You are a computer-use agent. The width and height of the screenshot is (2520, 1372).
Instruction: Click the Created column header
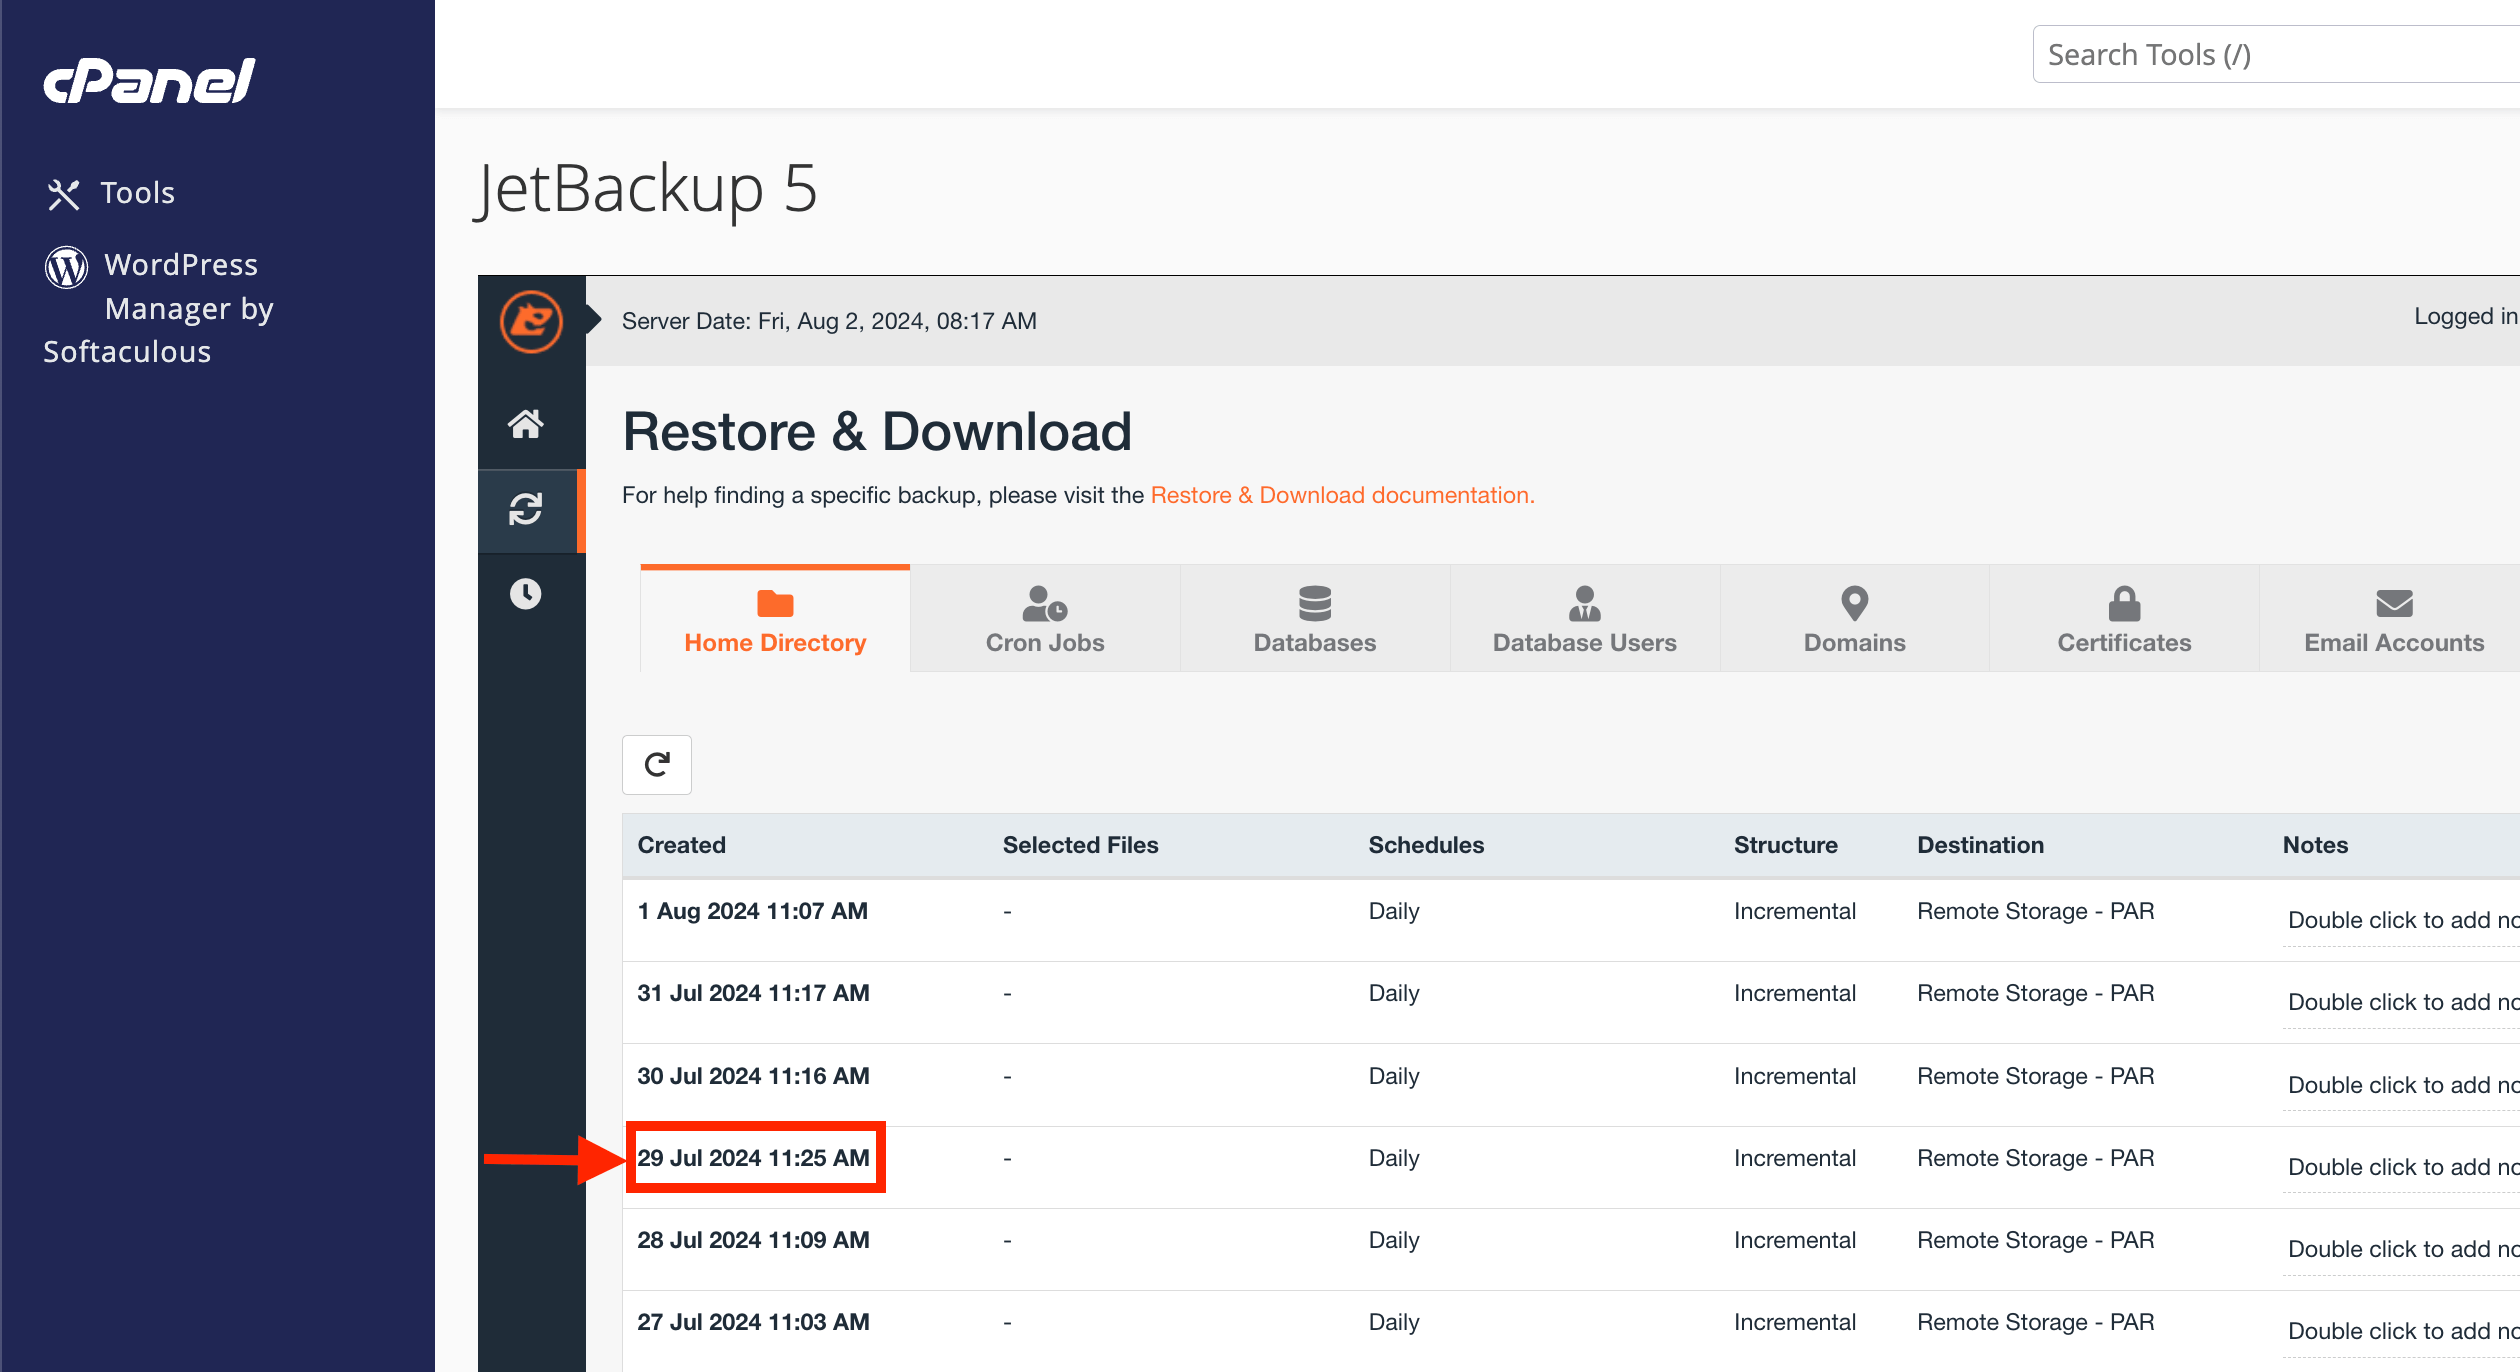coord(681,845)
